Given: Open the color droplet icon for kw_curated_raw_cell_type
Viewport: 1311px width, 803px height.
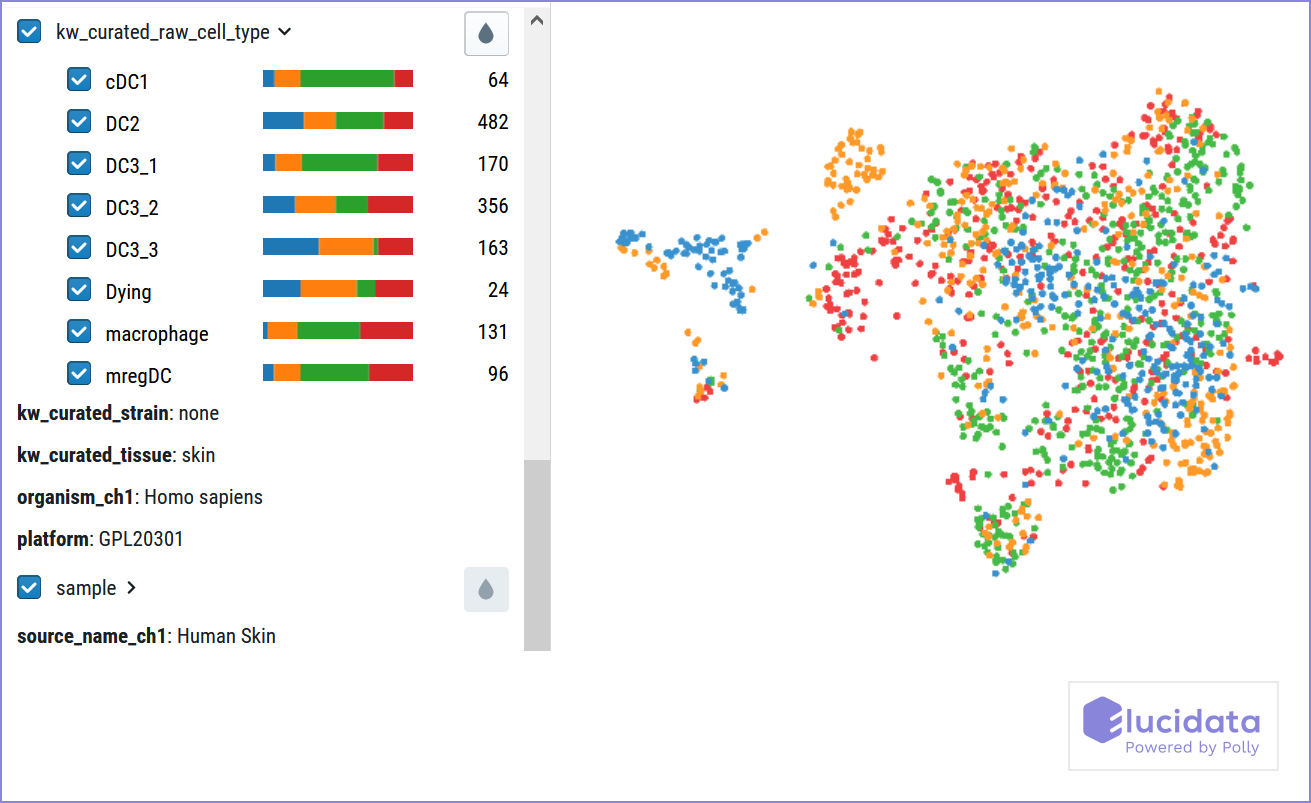Looking at the screenshot, I should [486, 33].
